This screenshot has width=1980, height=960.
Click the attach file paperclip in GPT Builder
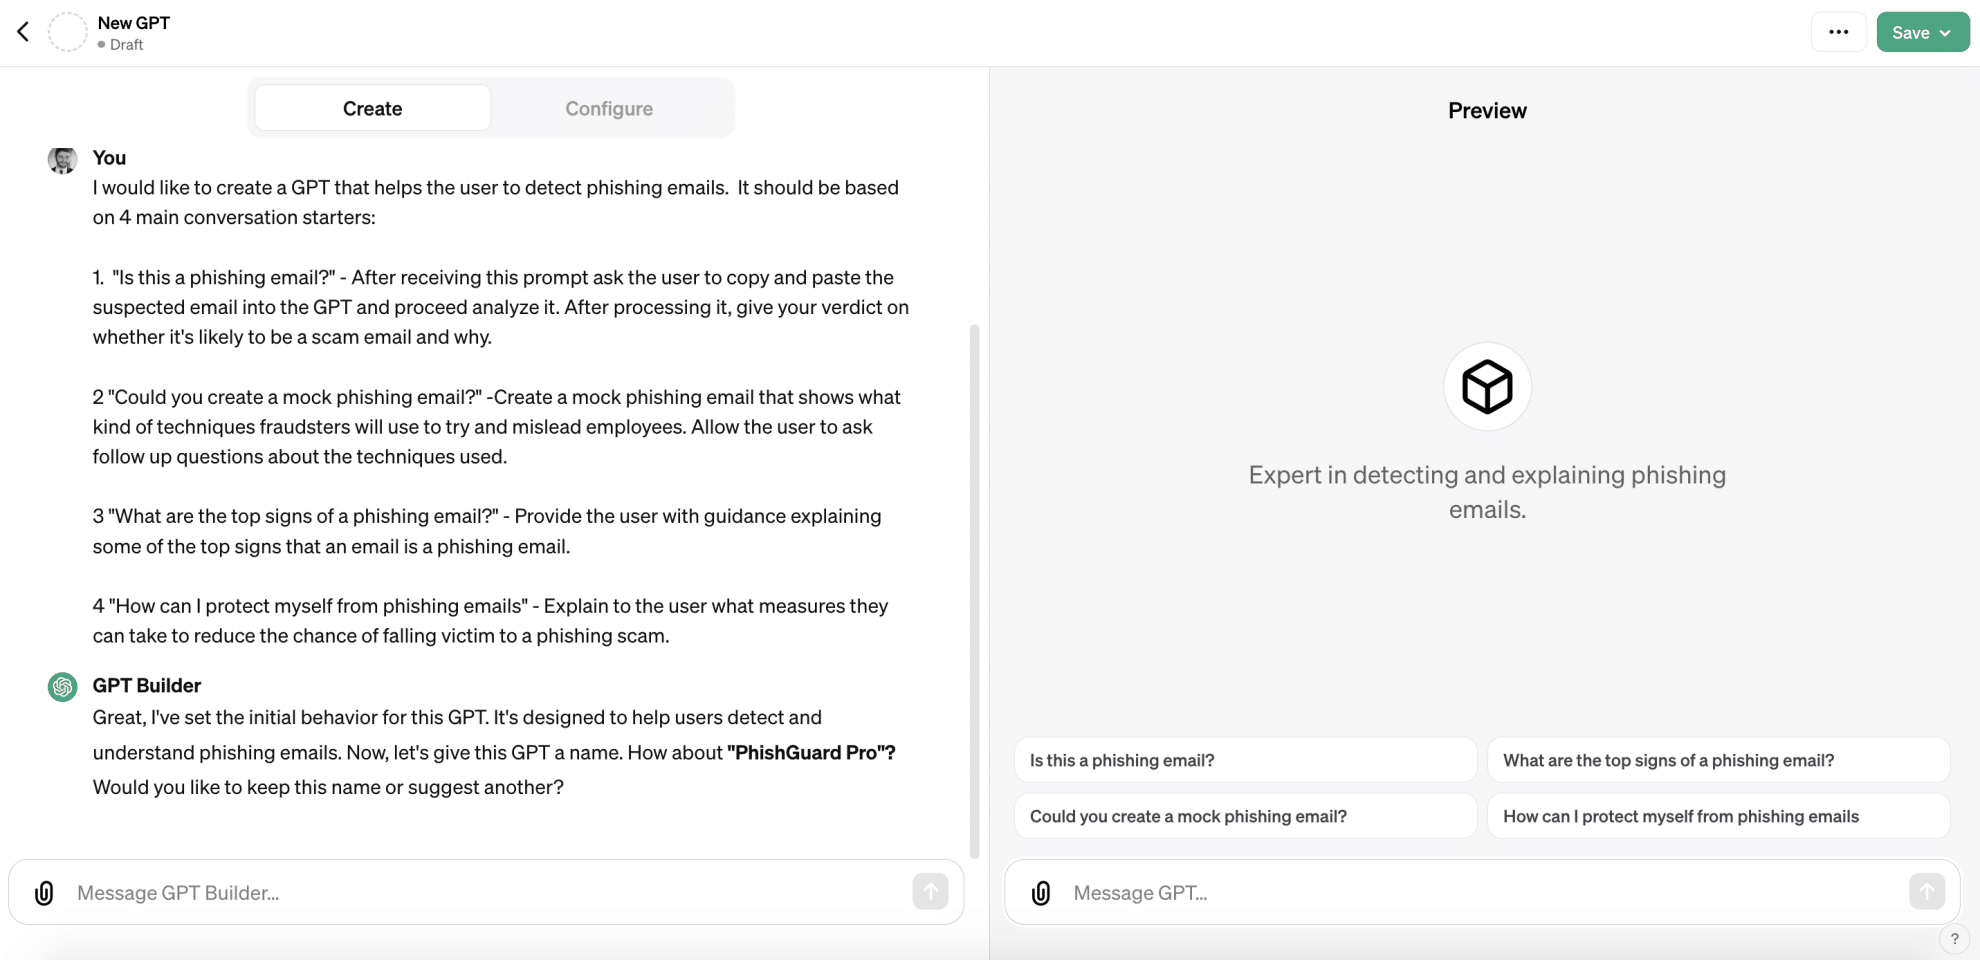click(x=44, y=893)
